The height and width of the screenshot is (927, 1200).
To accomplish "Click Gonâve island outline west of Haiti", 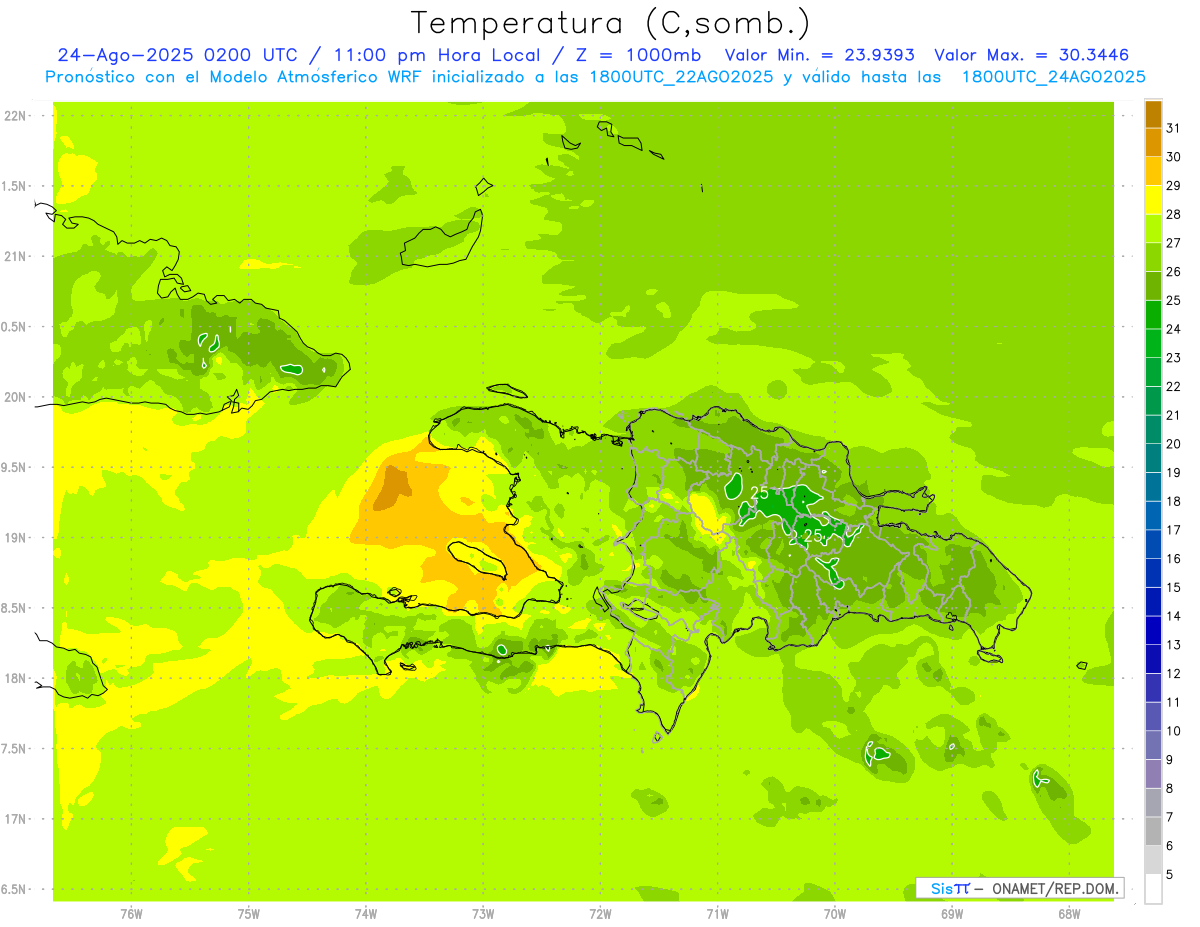I will coord(478,560).
